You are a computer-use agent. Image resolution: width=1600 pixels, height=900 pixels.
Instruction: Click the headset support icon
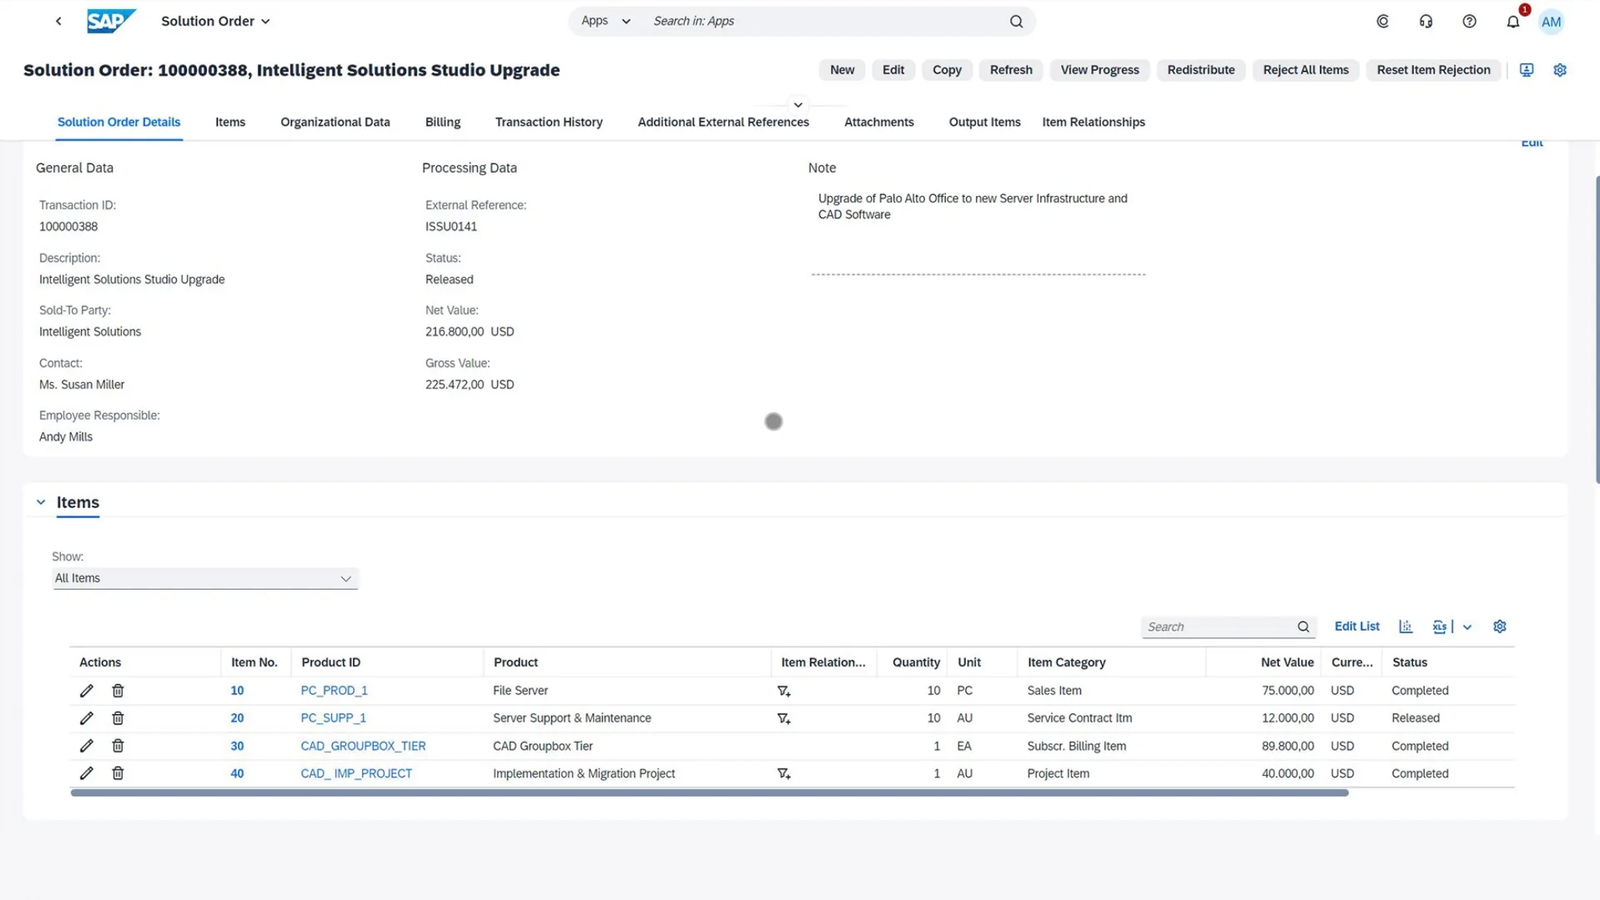click(1426, 22)
